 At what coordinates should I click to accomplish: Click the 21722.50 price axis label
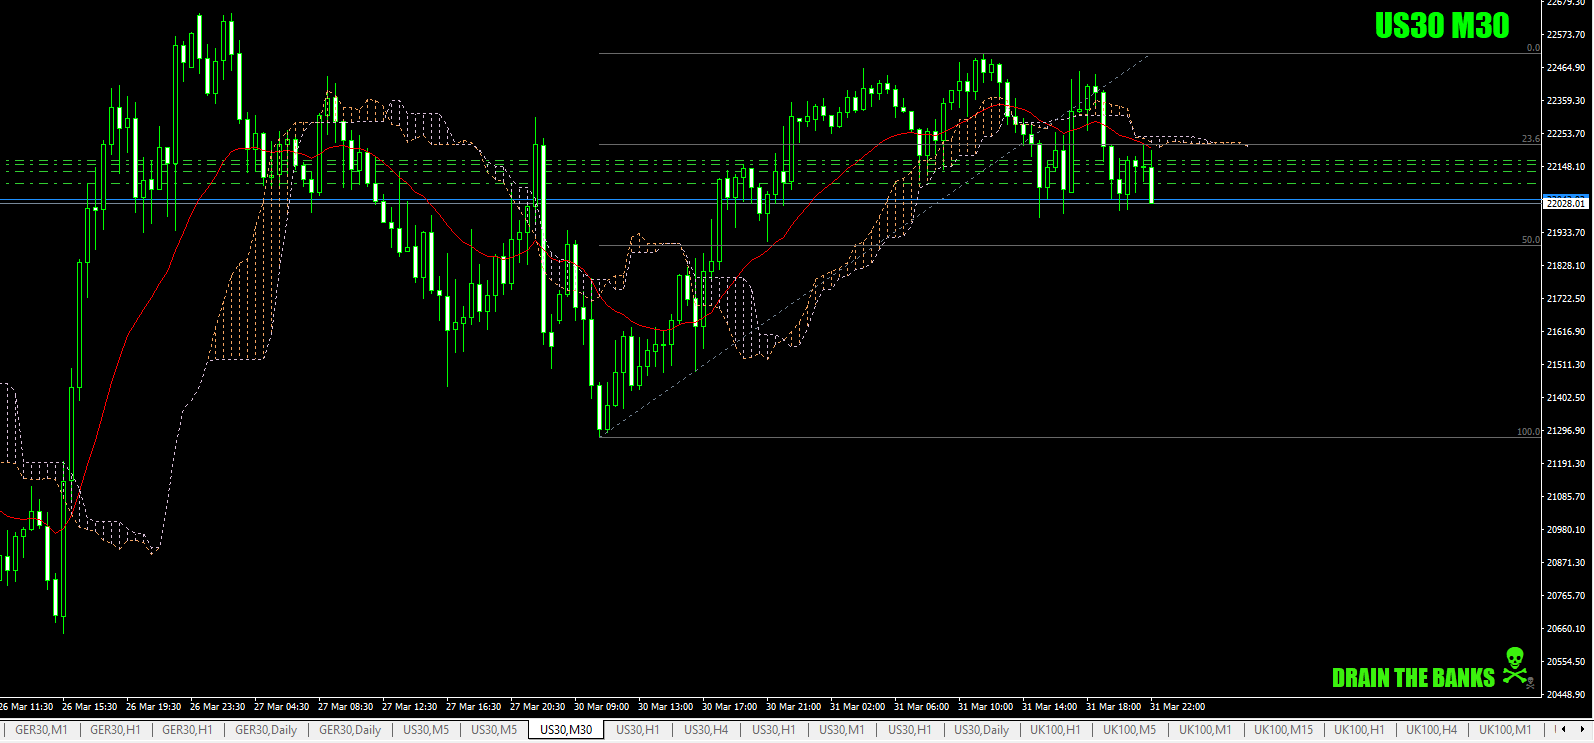pyautogui.click(x=1566, y=299)
